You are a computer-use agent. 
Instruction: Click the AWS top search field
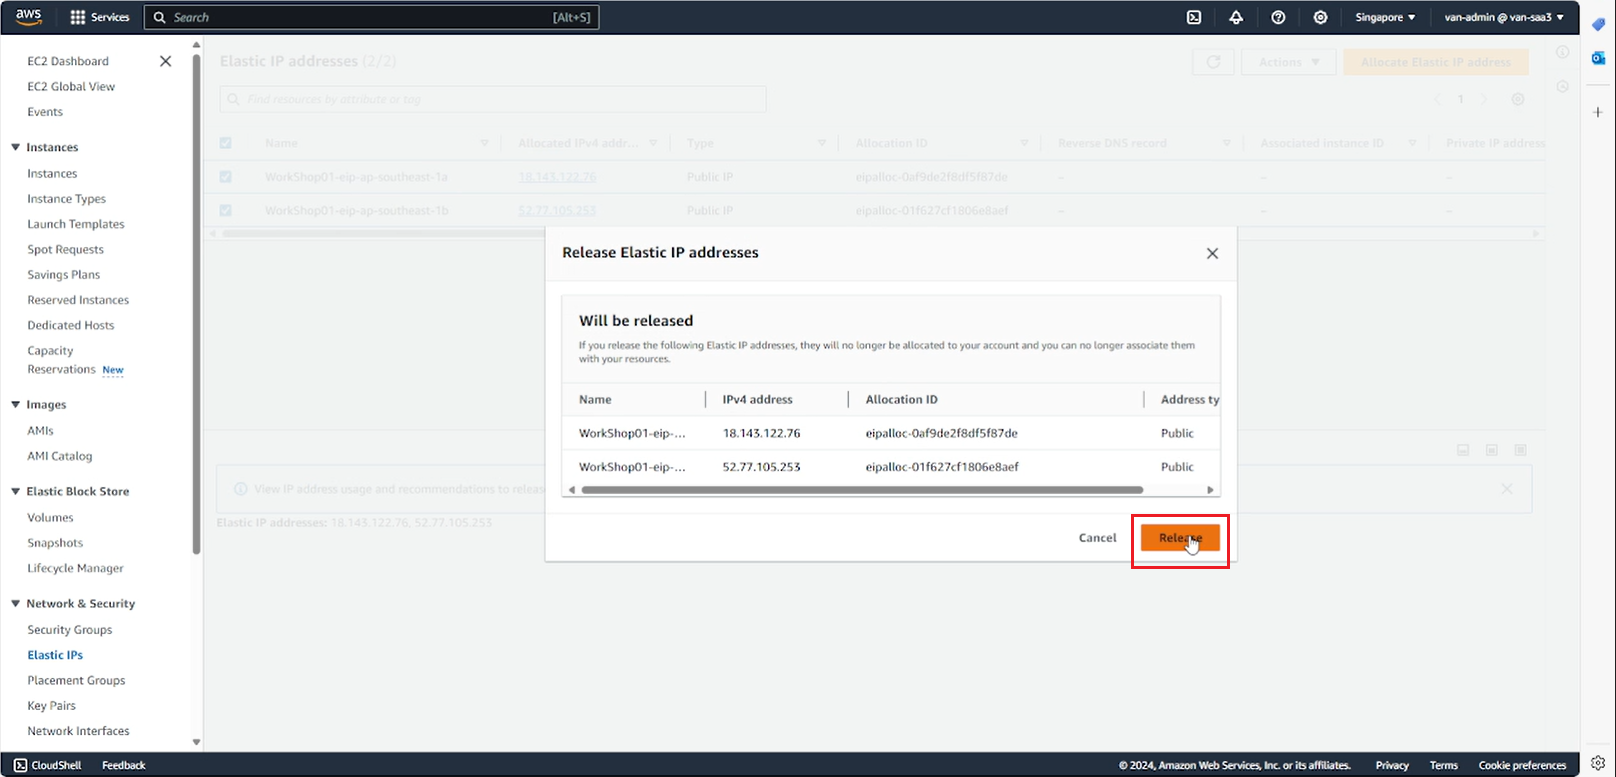(371, 17)
